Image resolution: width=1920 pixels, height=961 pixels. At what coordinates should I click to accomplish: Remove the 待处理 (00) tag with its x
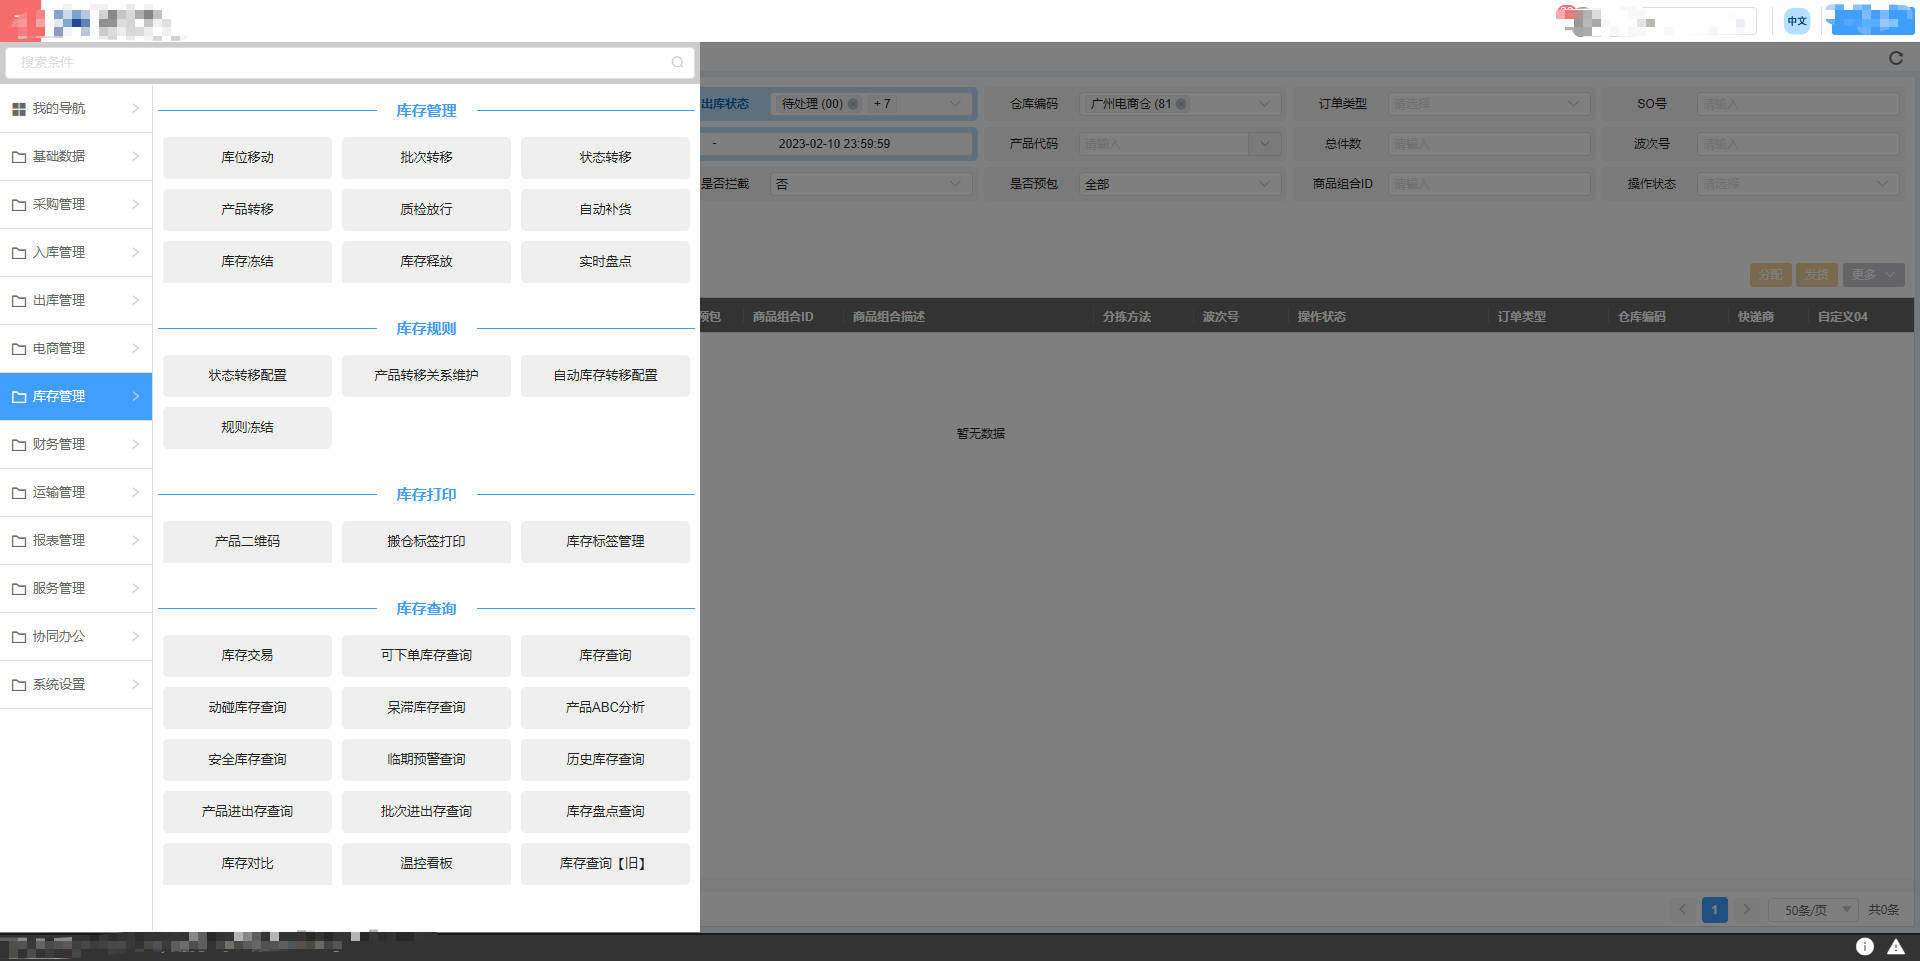click(x=853, y=104)
